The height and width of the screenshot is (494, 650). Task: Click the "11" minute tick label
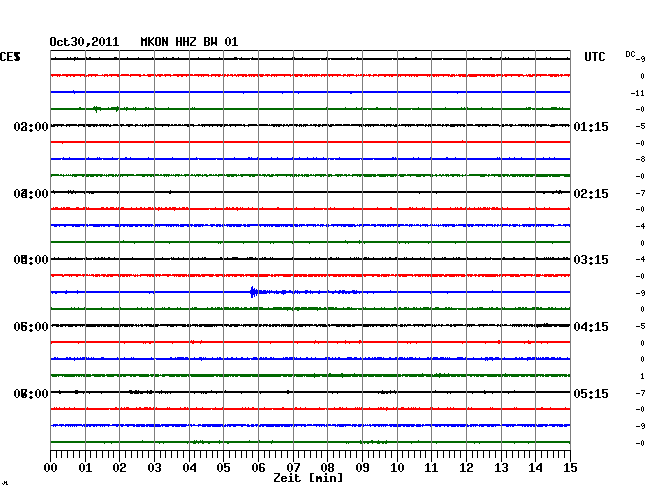pos(431,468)
